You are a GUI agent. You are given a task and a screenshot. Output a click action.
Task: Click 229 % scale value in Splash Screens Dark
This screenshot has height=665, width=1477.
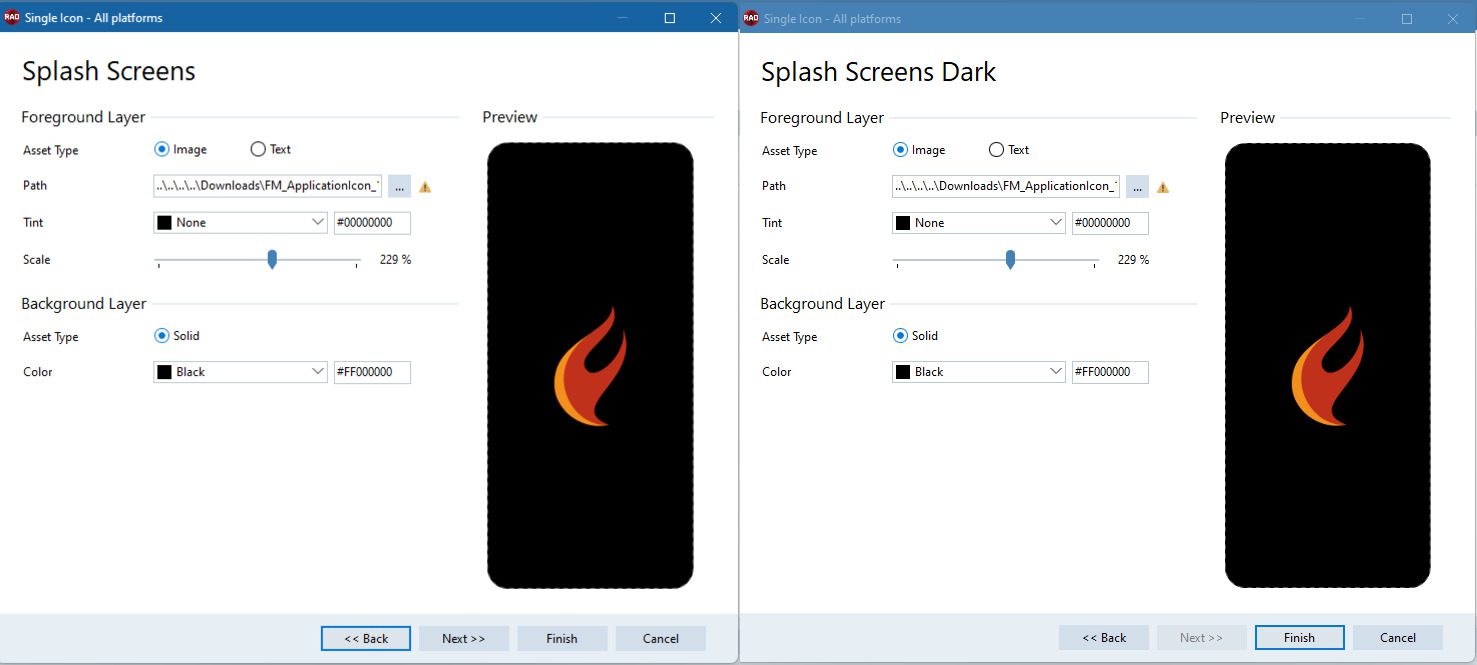point(1133,260)
